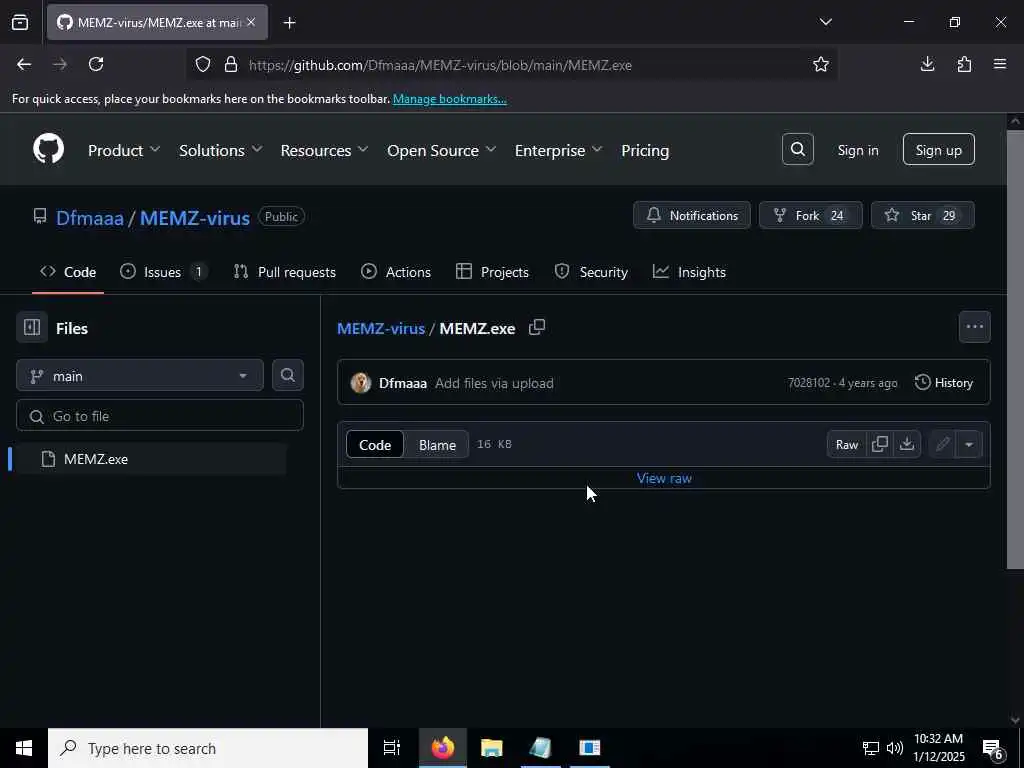Expand the Product menu
Viewport: 1024px width, 768px height.
(x=124, y=150)
